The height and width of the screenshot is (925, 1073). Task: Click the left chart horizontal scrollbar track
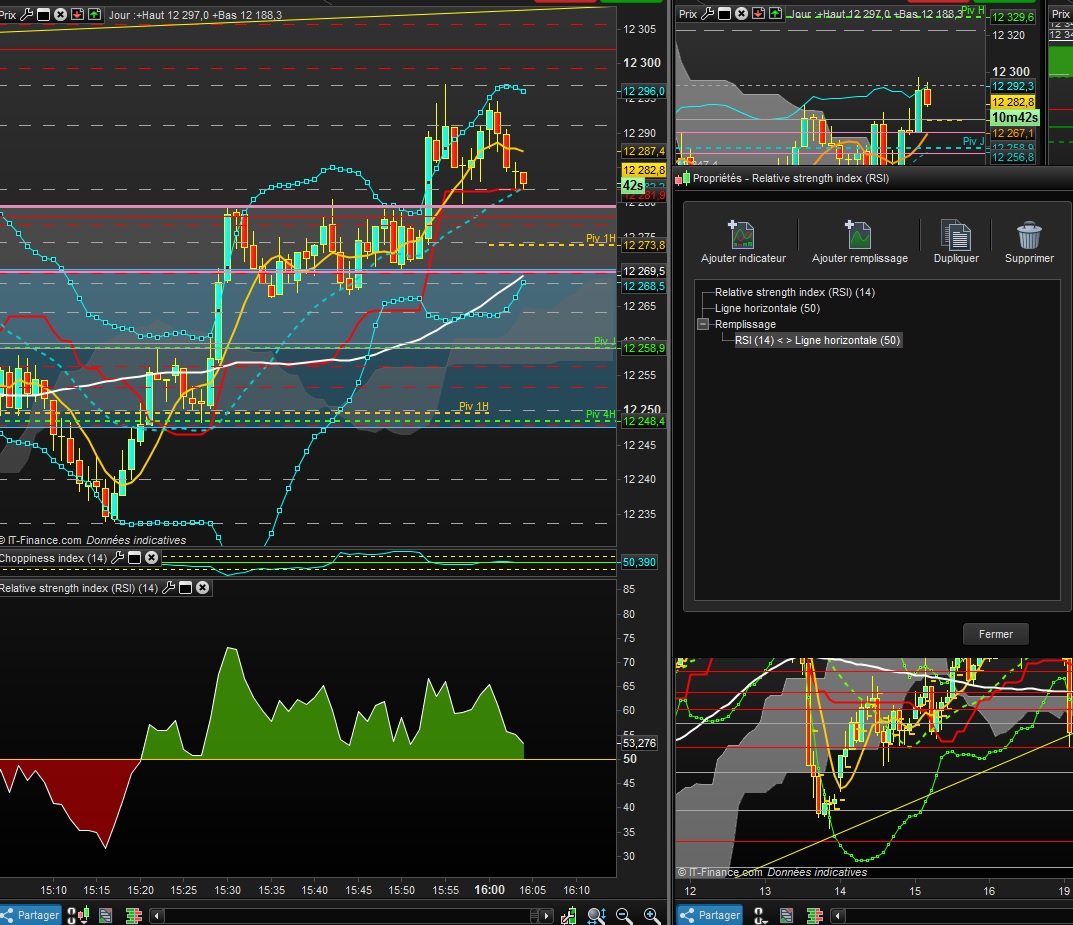point(350,915)
